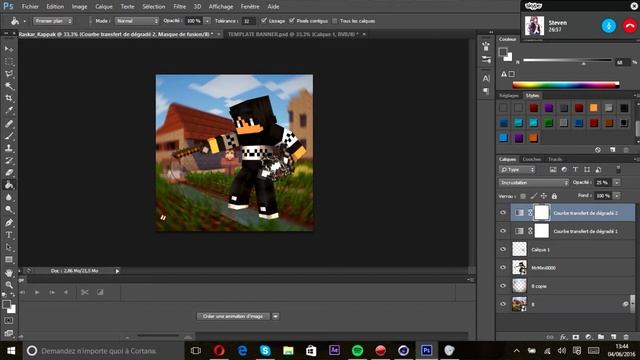
Task: Hide the Calque 1 layer
Action: (x=503, y=249)
